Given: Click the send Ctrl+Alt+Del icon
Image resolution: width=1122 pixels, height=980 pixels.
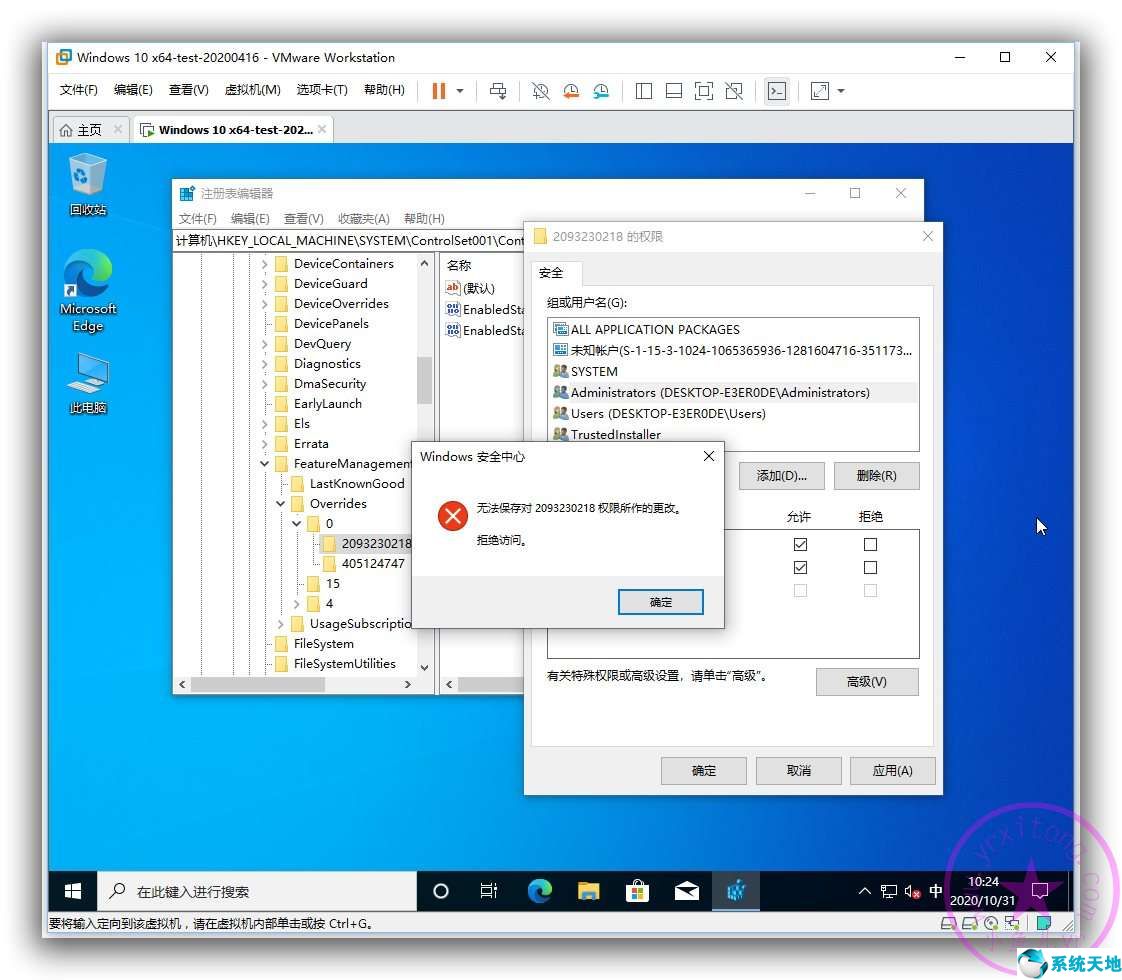Looking at the screenshot, I should click(x=498, y=91).
